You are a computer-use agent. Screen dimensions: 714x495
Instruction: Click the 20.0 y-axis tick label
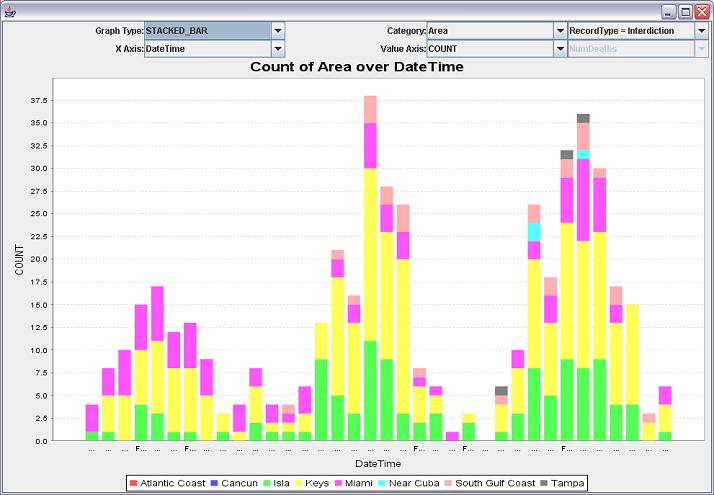pyautogui.click(x=39, y=260)
